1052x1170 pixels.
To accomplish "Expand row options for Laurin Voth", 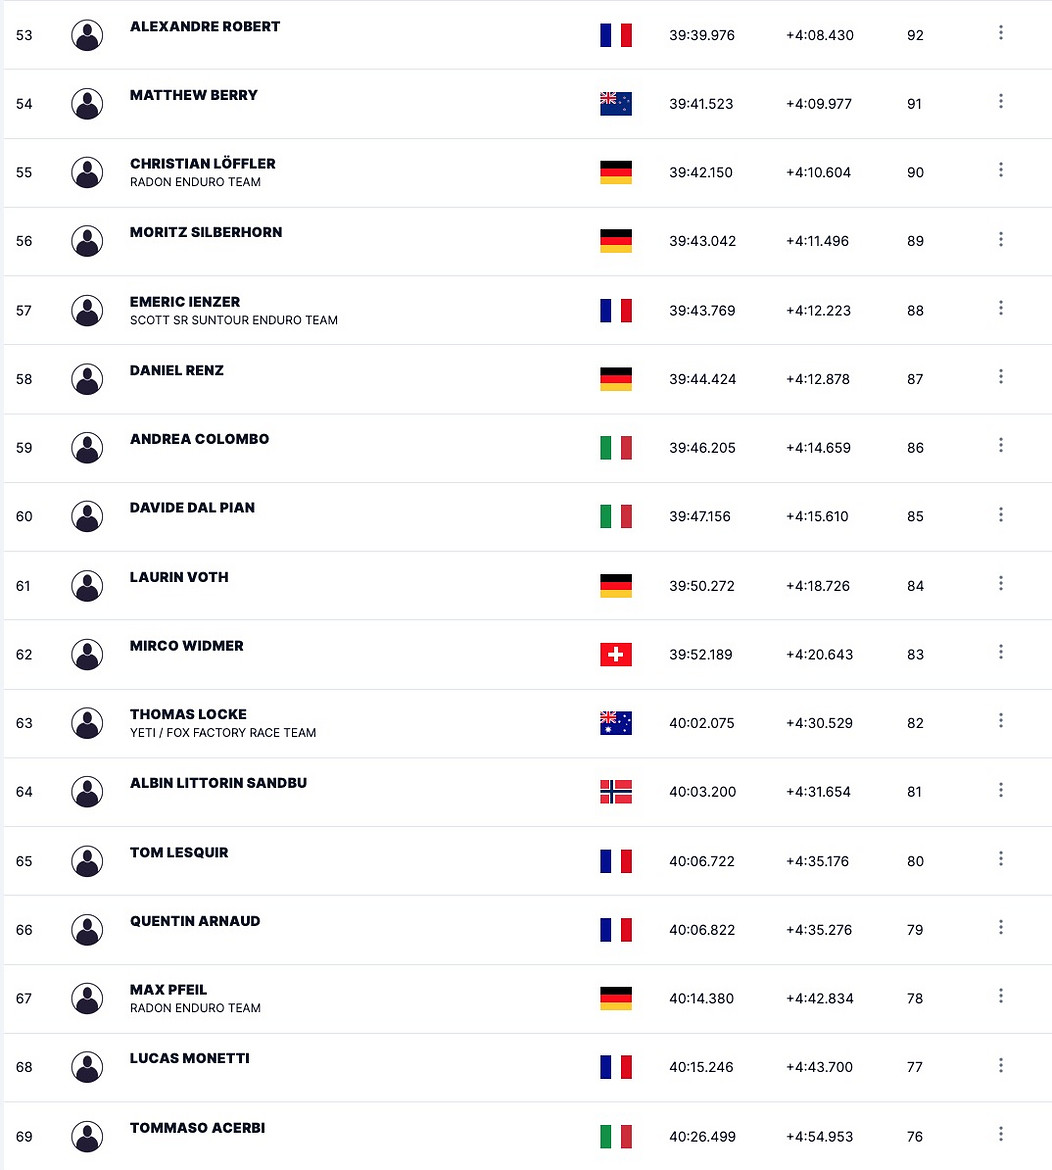I will pyautogui.click(x=1001, y=584).
